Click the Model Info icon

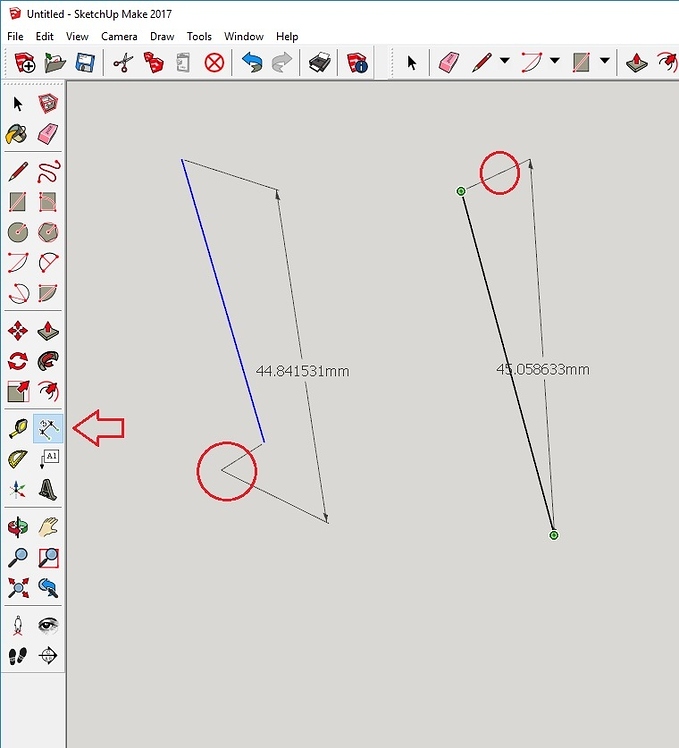pos(357,62)
